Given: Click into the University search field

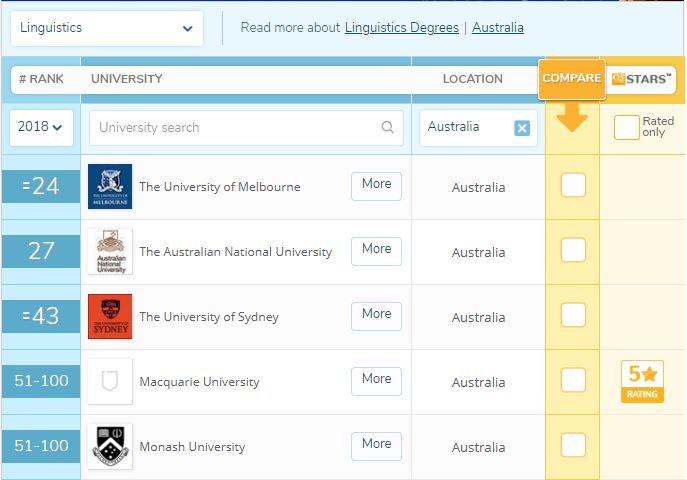Looking at the screenshot, I should tap(246, 127).
